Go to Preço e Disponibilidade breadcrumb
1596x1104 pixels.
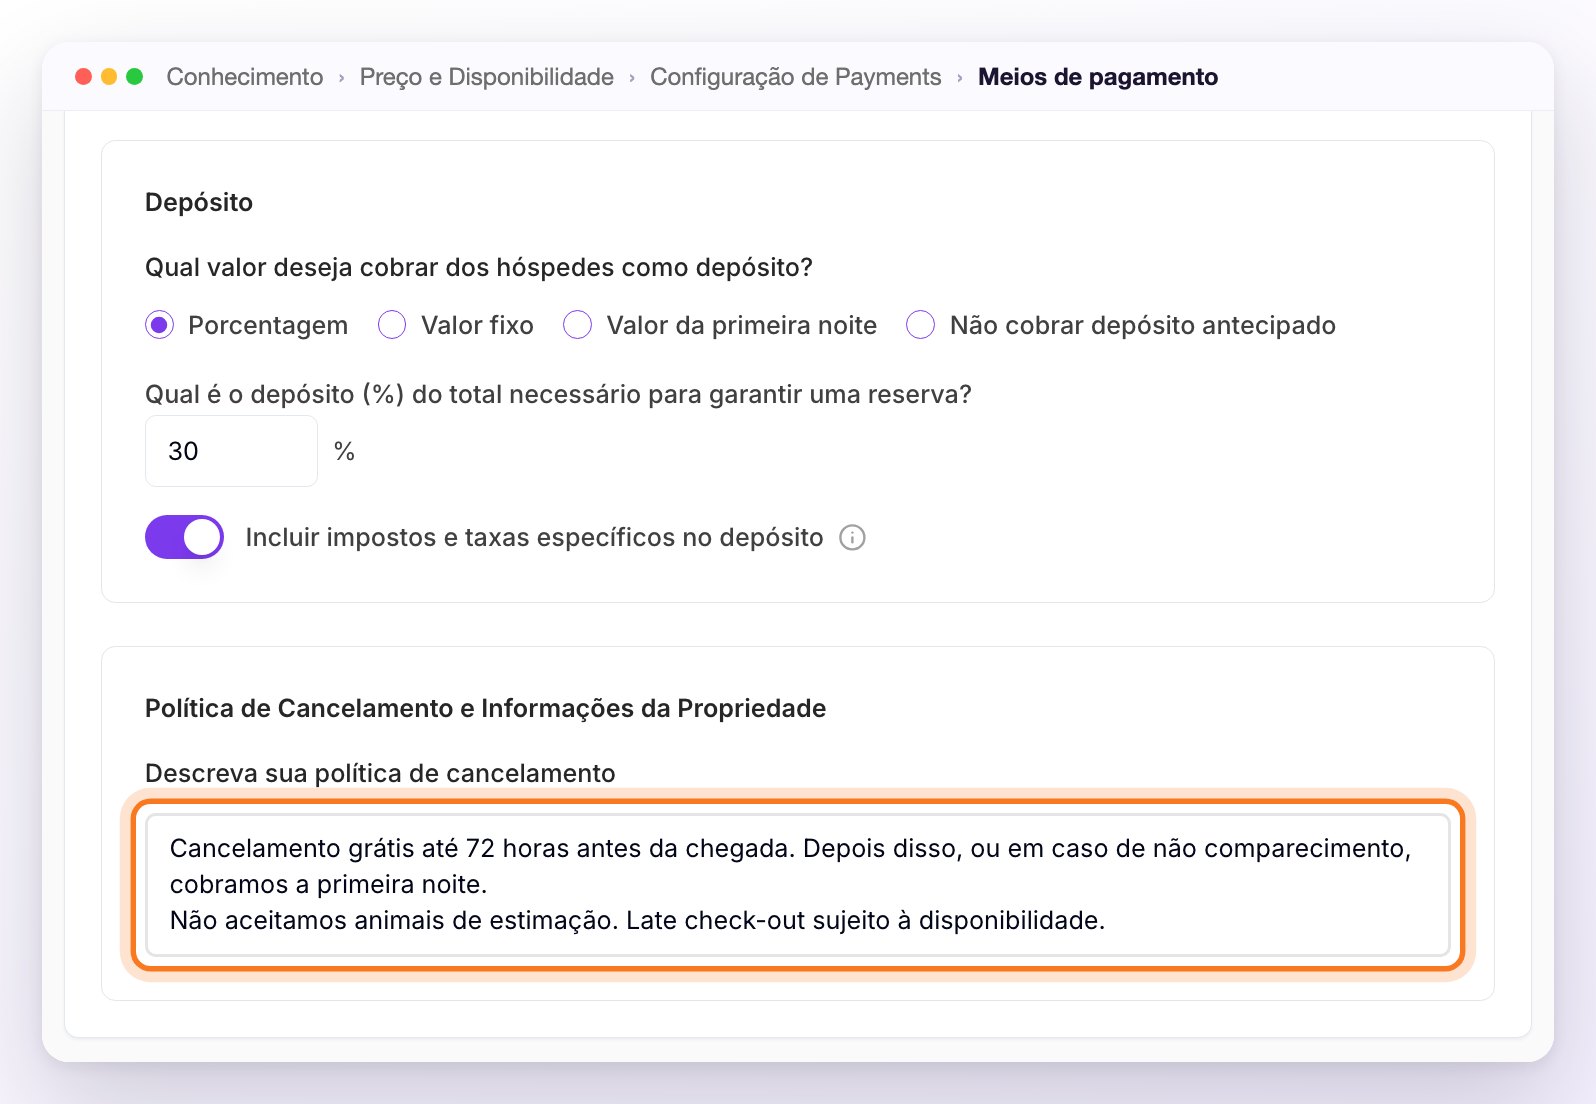487,77
